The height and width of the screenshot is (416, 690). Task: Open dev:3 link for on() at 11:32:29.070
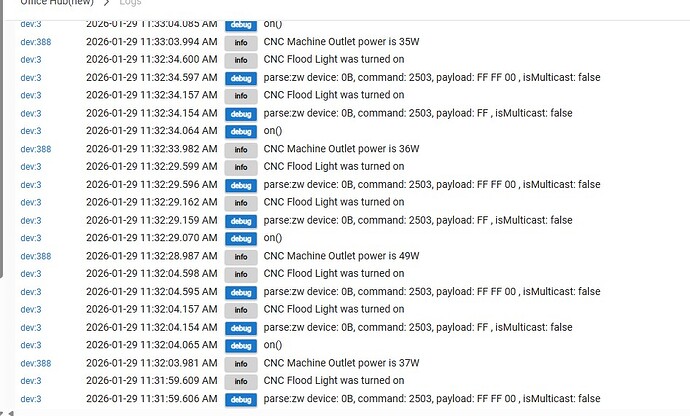(x=31, y=238)
